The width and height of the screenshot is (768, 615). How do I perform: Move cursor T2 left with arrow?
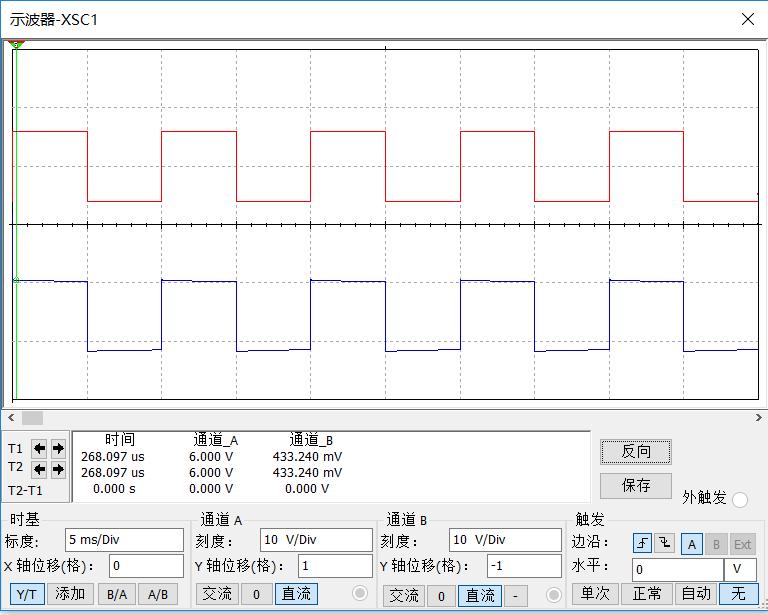pos(39,469)
